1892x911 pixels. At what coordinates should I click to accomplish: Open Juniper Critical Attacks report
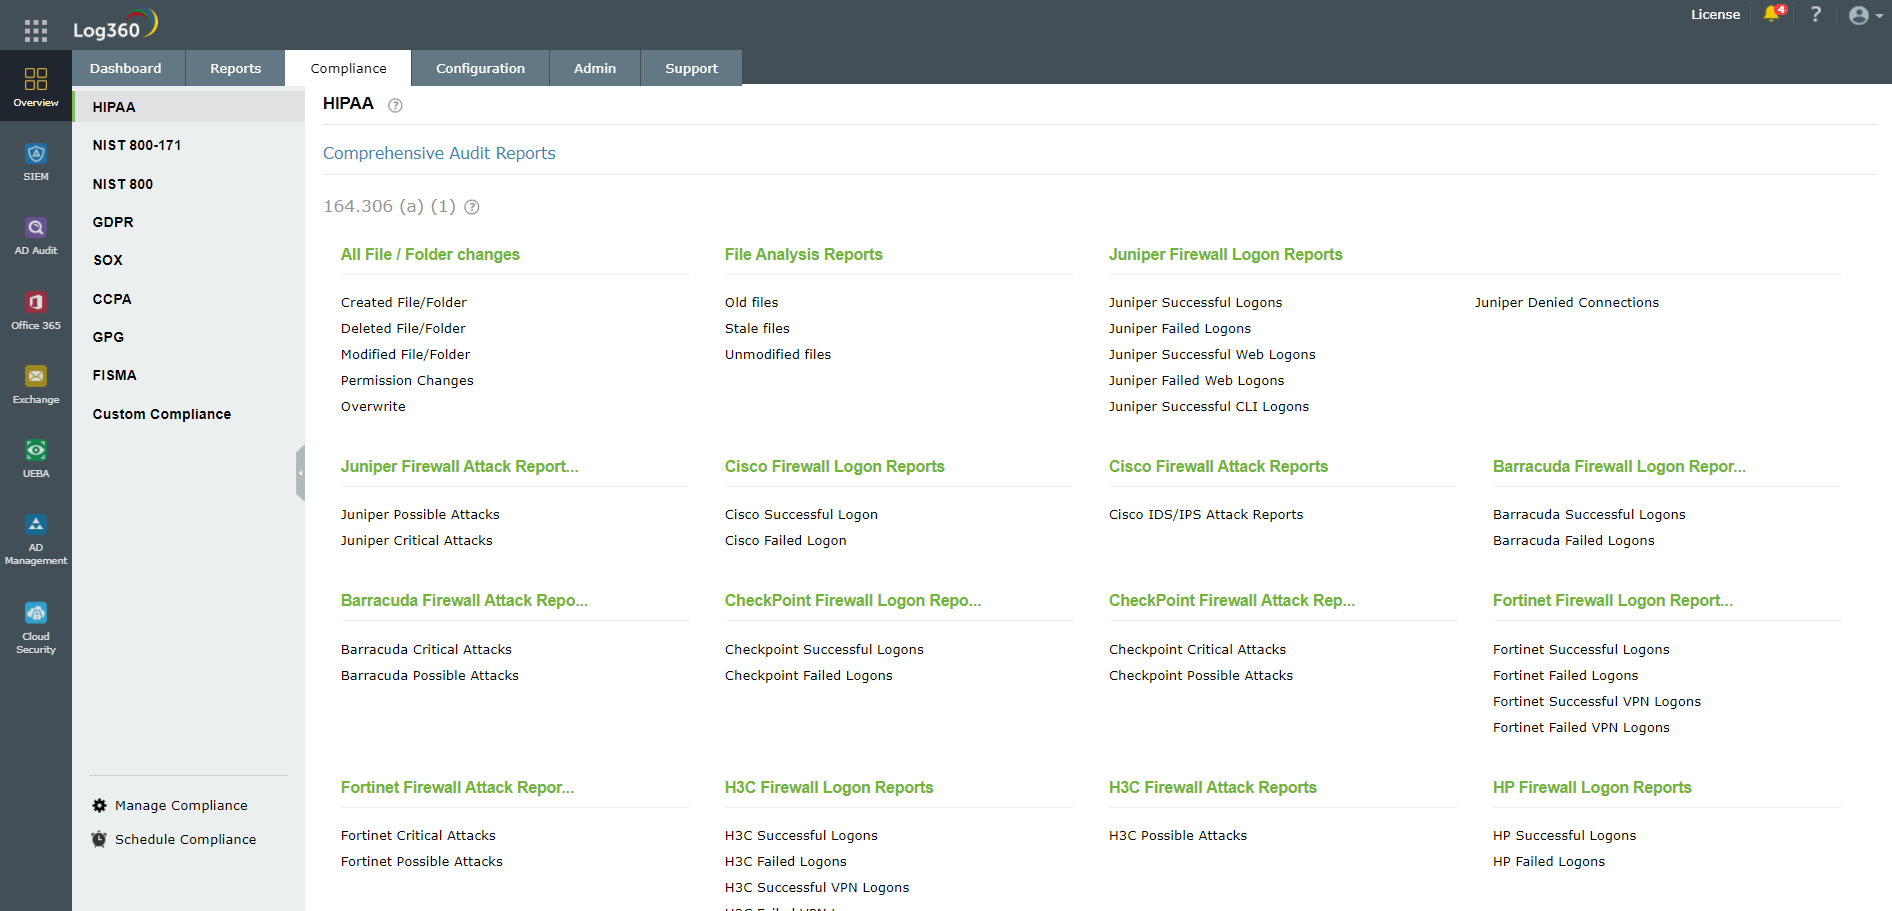tap(416, 540)
